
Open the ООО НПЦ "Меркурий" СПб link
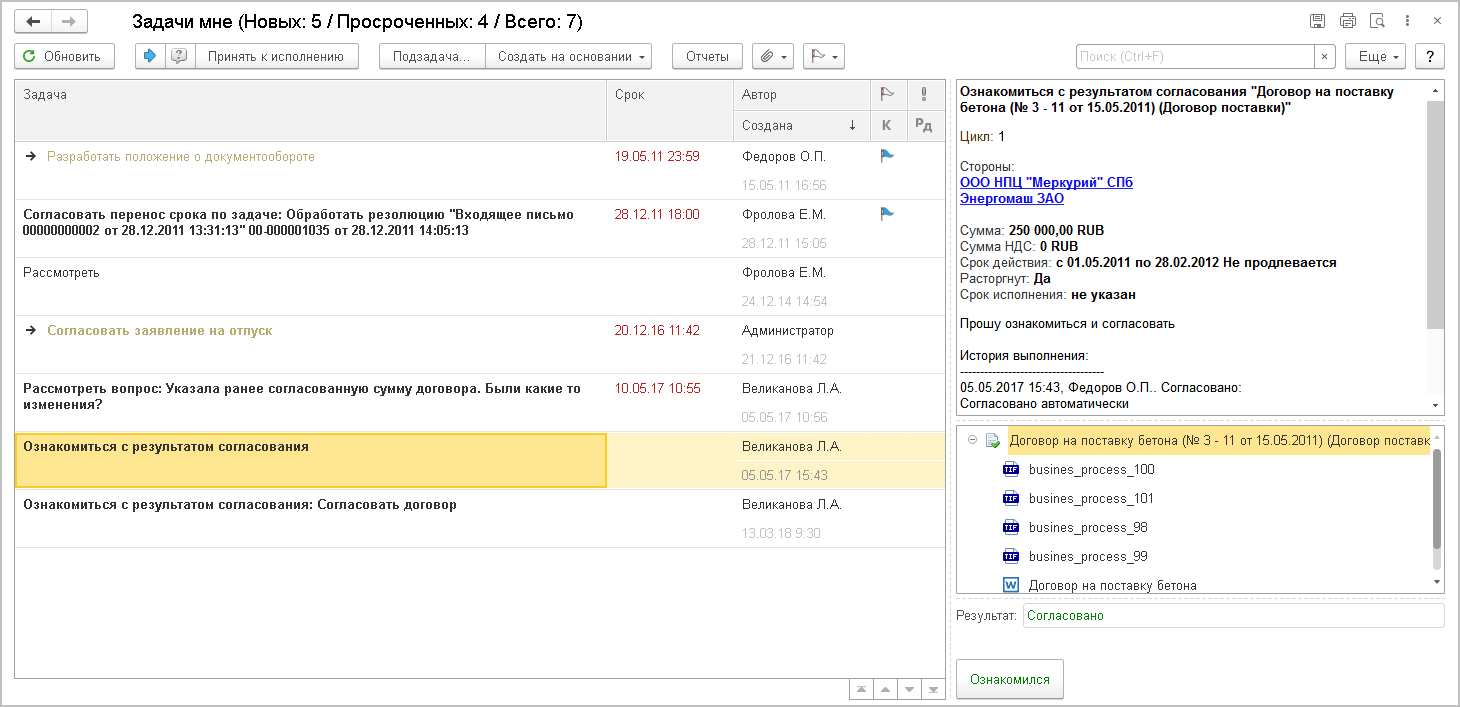pyautogui.click(x=1046, y=182)
